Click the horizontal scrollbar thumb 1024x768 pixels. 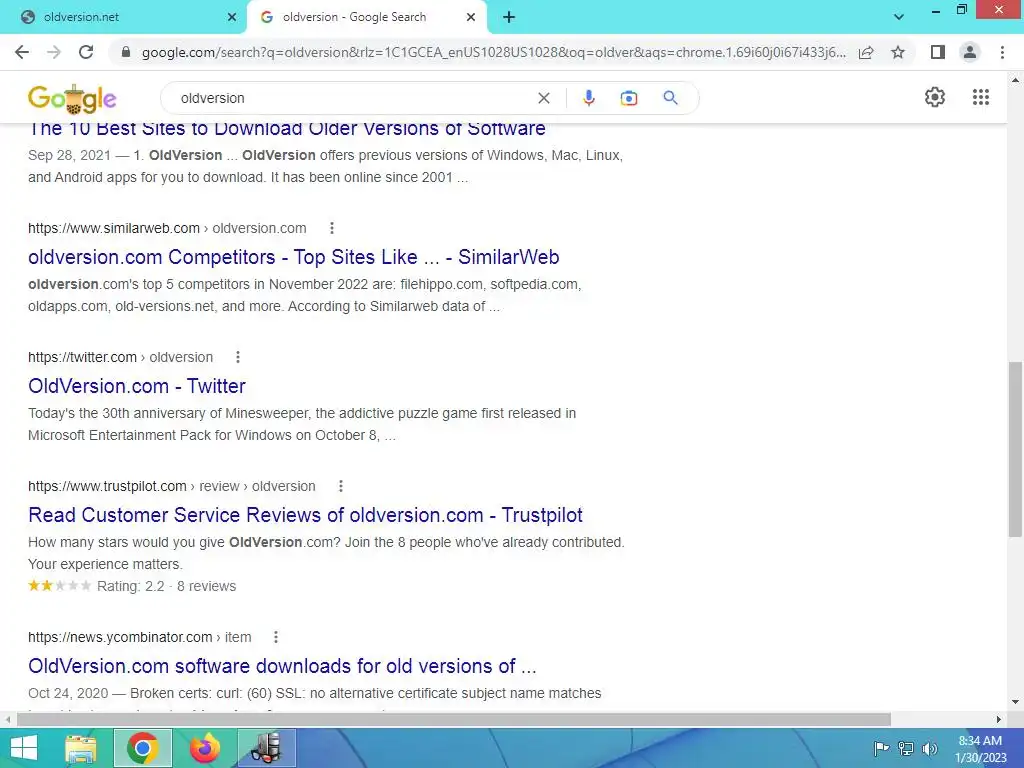[454, 719]
